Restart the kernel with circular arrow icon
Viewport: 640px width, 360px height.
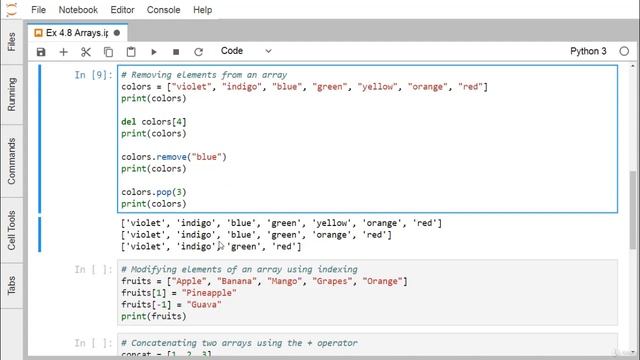click(x=198, y=52)
